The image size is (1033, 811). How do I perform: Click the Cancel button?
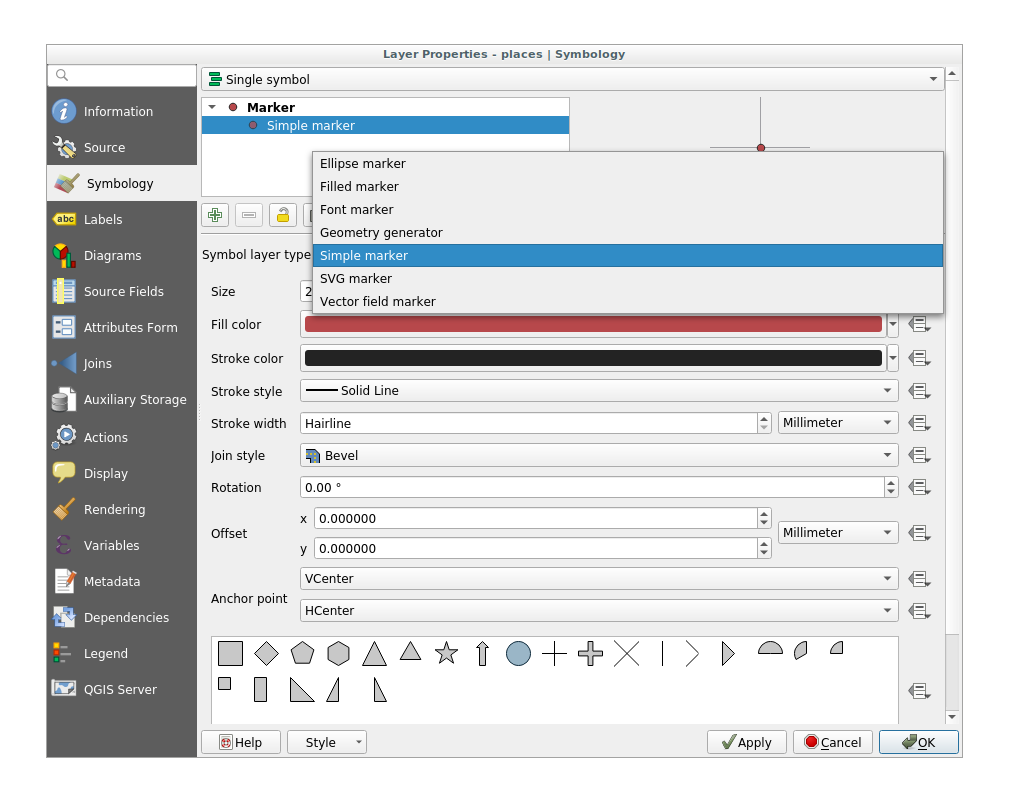[x=832, y=742]
